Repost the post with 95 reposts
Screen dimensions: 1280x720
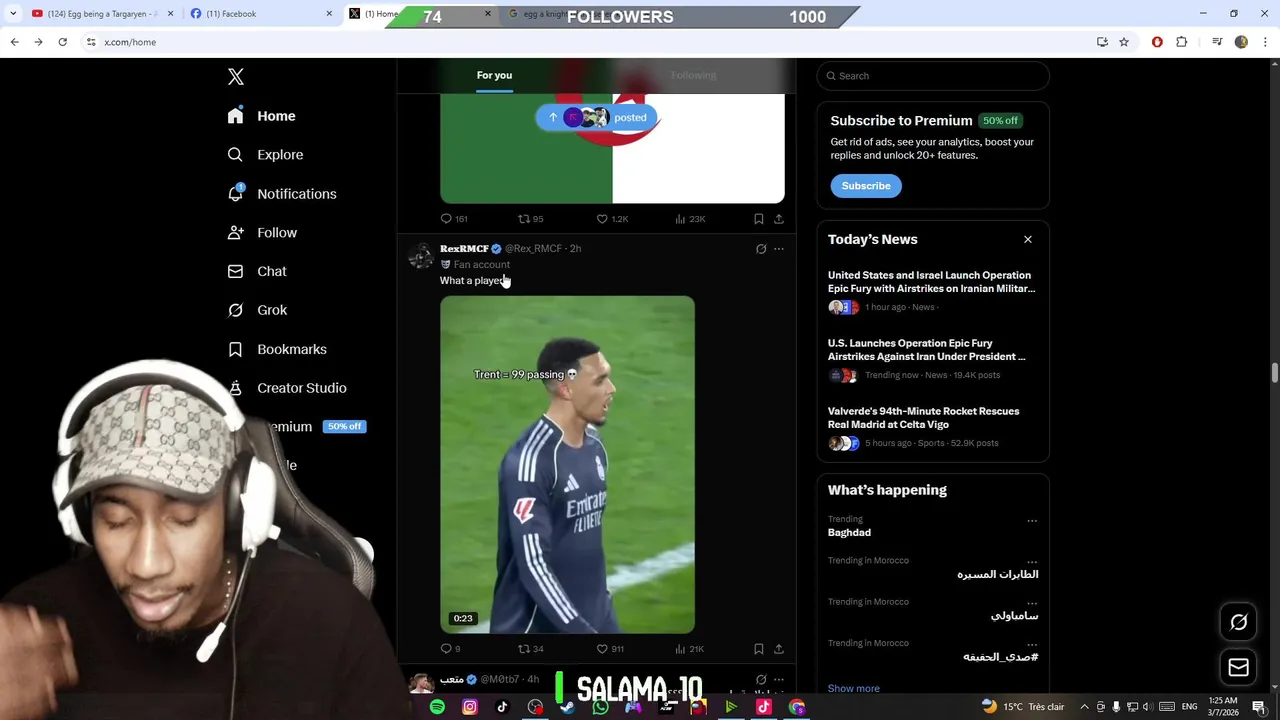pyautogui.click(x=530, y=219)
